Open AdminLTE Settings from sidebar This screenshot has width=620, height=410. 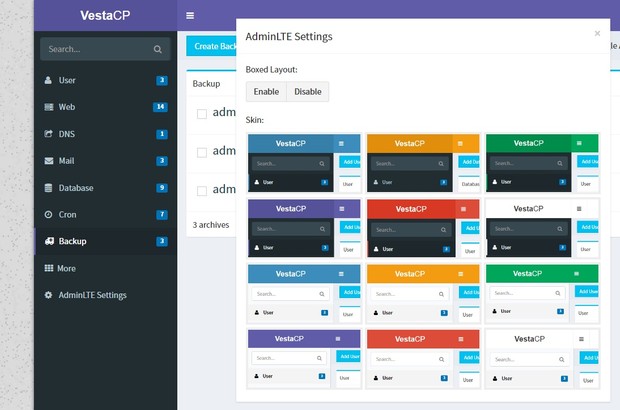pos(106,295)
